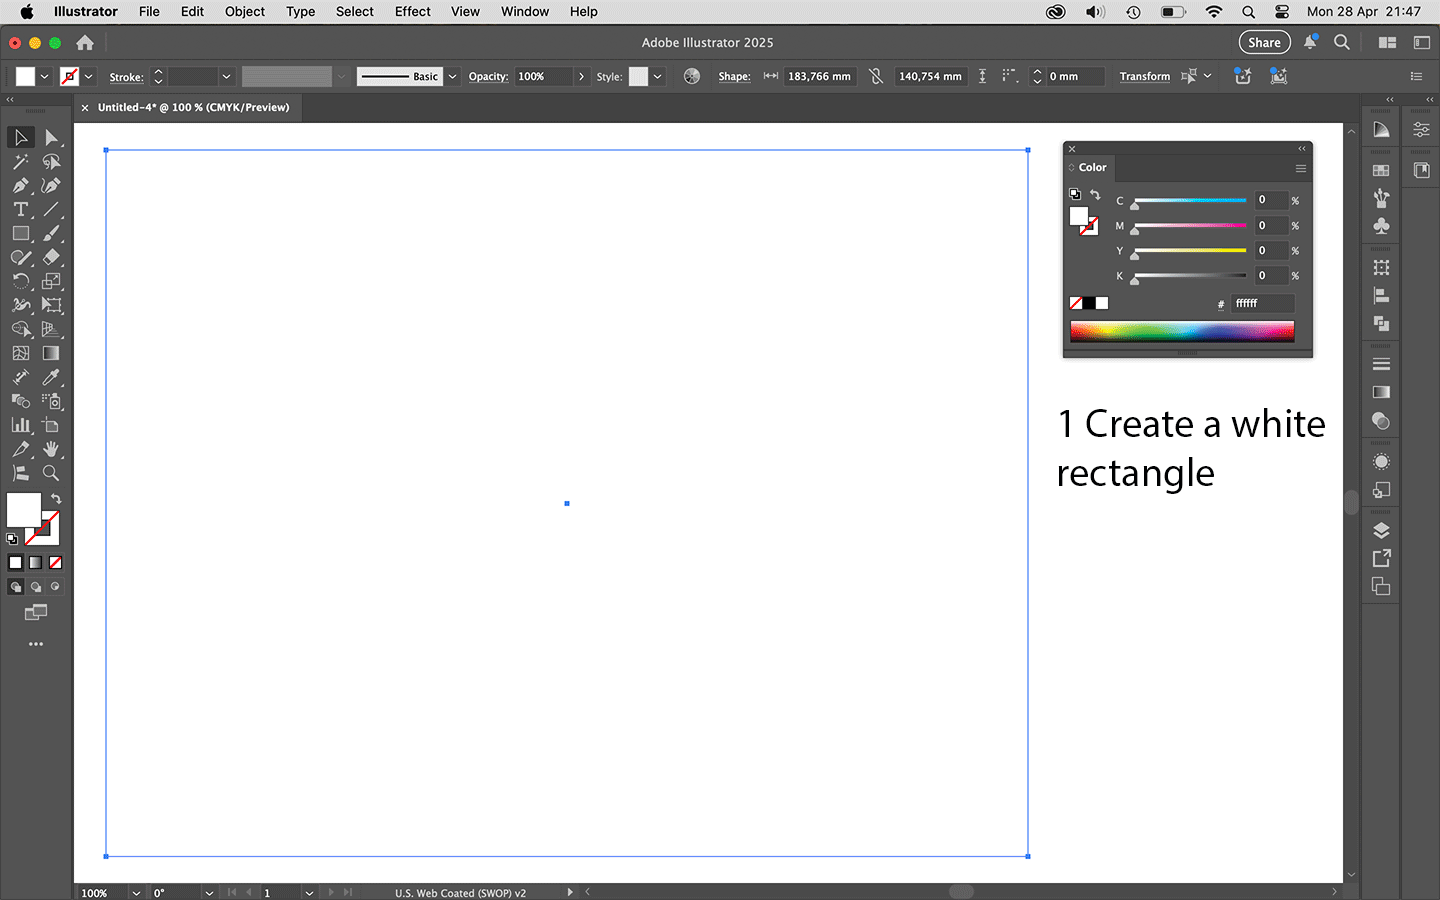Activate the Line Segment tool
Screen dimensions: 1440x900
pyautogui.click(x=51, y=209)
